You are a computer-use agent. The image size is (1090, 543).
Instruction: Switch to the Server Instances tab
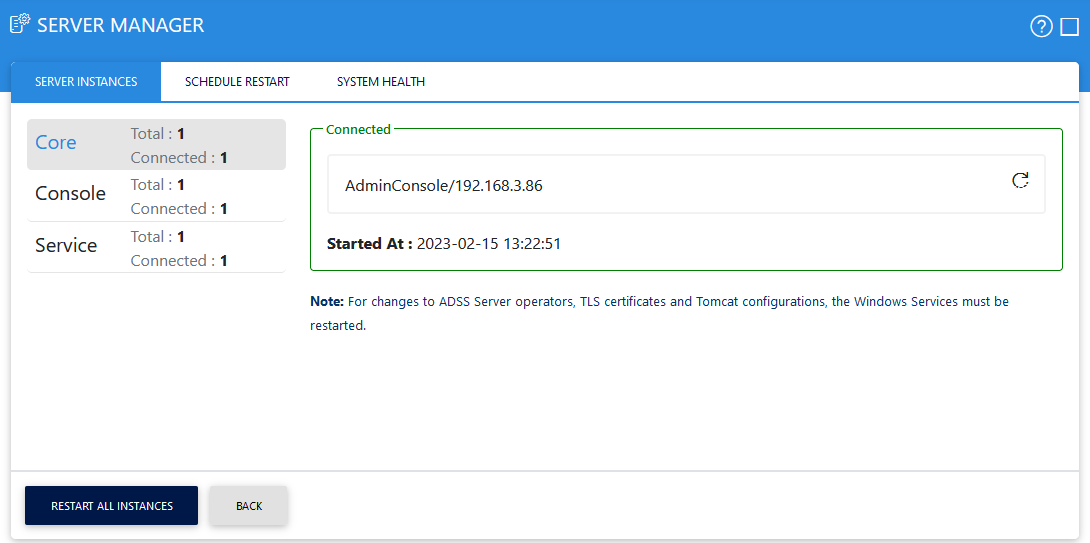pos(86,82)
